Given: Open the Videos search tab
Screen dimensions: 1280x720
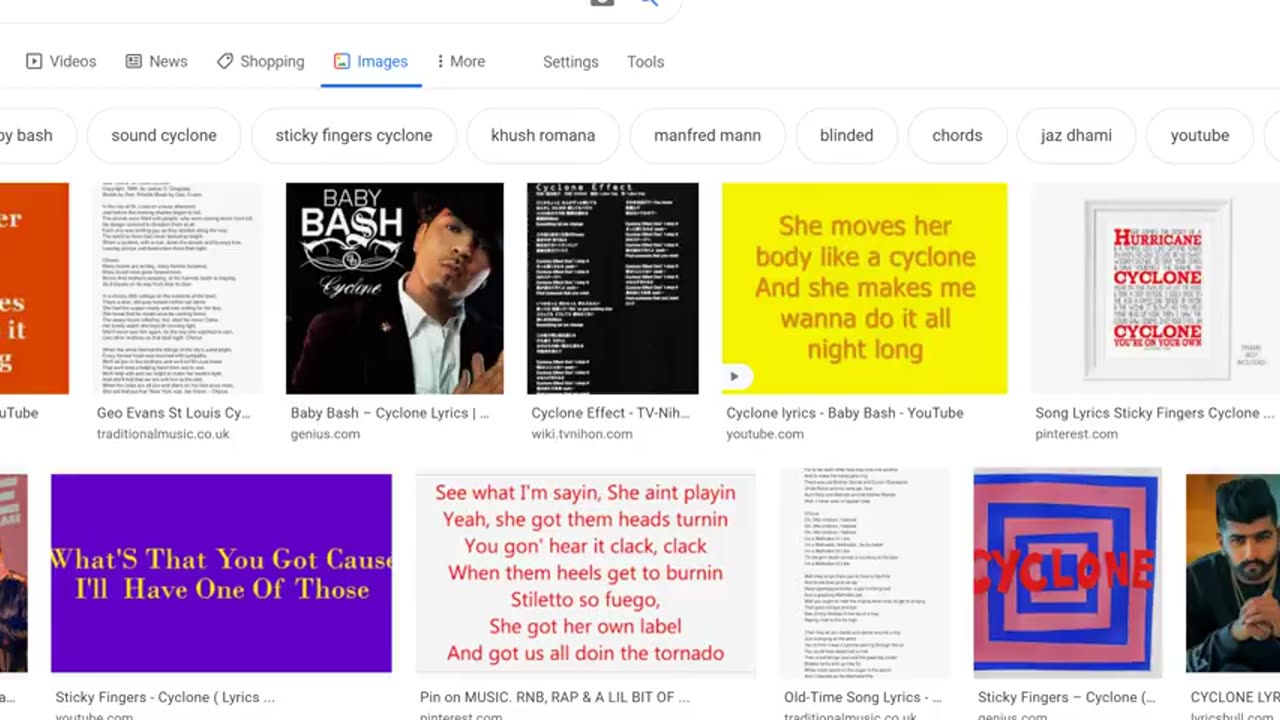Looking at the screenshot, I should click(x=61, y=61).
